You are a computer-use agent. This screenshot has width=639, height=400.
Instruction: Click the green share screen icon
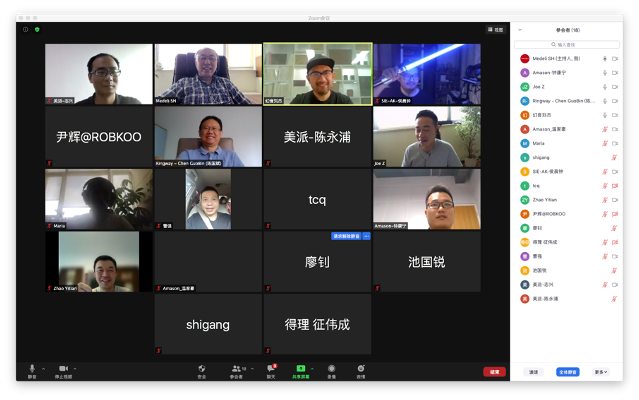(x=301, y=369)
